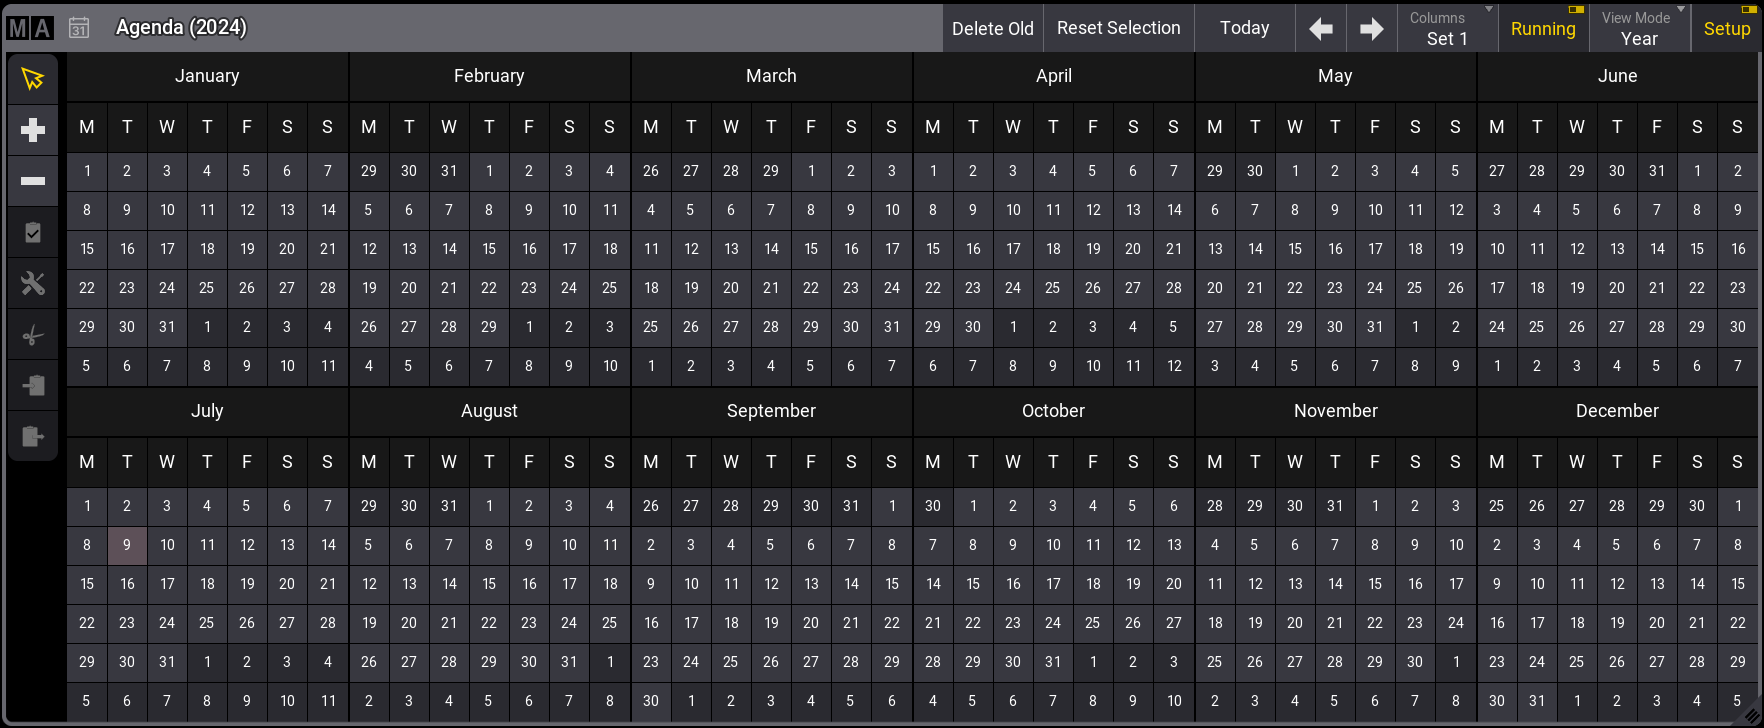1764x728 pixels.
Task: Click the December month header
Action: pos(1617,411)
